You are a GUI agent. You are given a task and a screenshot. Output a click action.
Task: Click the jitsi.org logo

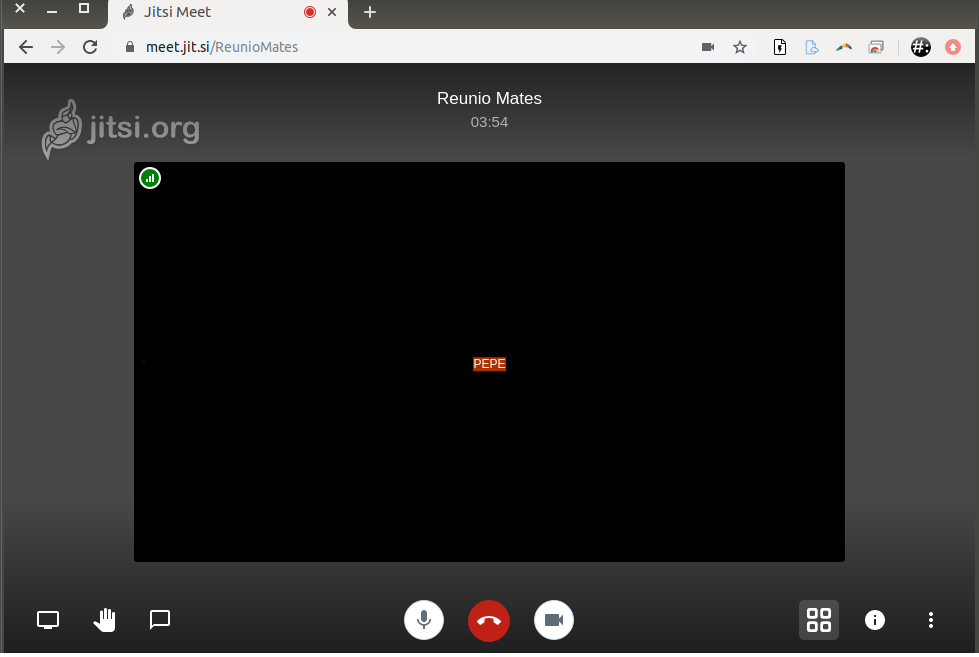tap(121, 129)
